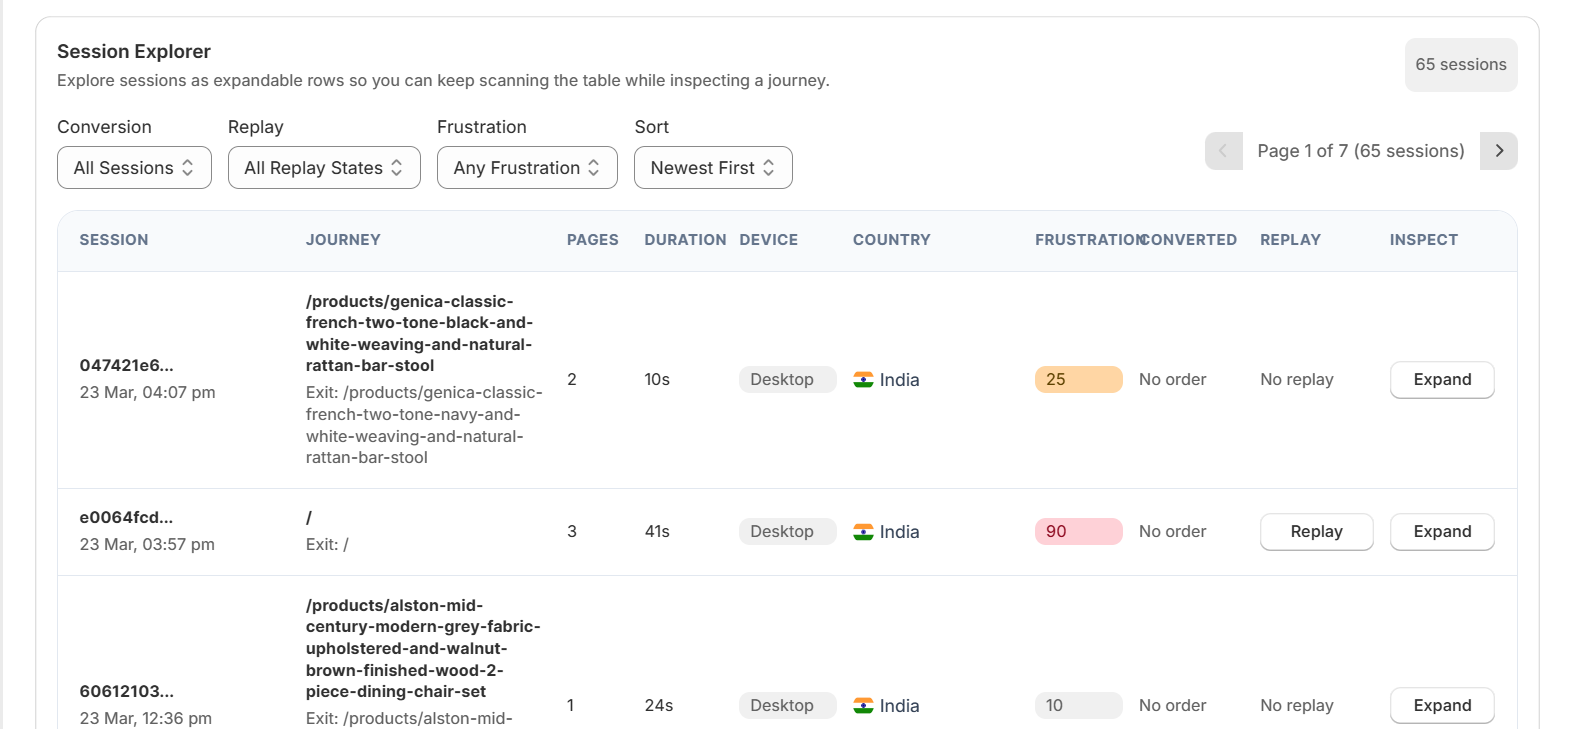Go to next page of sessions
The height and width of the screenshot is (729, 1572).
[1498, 151]
